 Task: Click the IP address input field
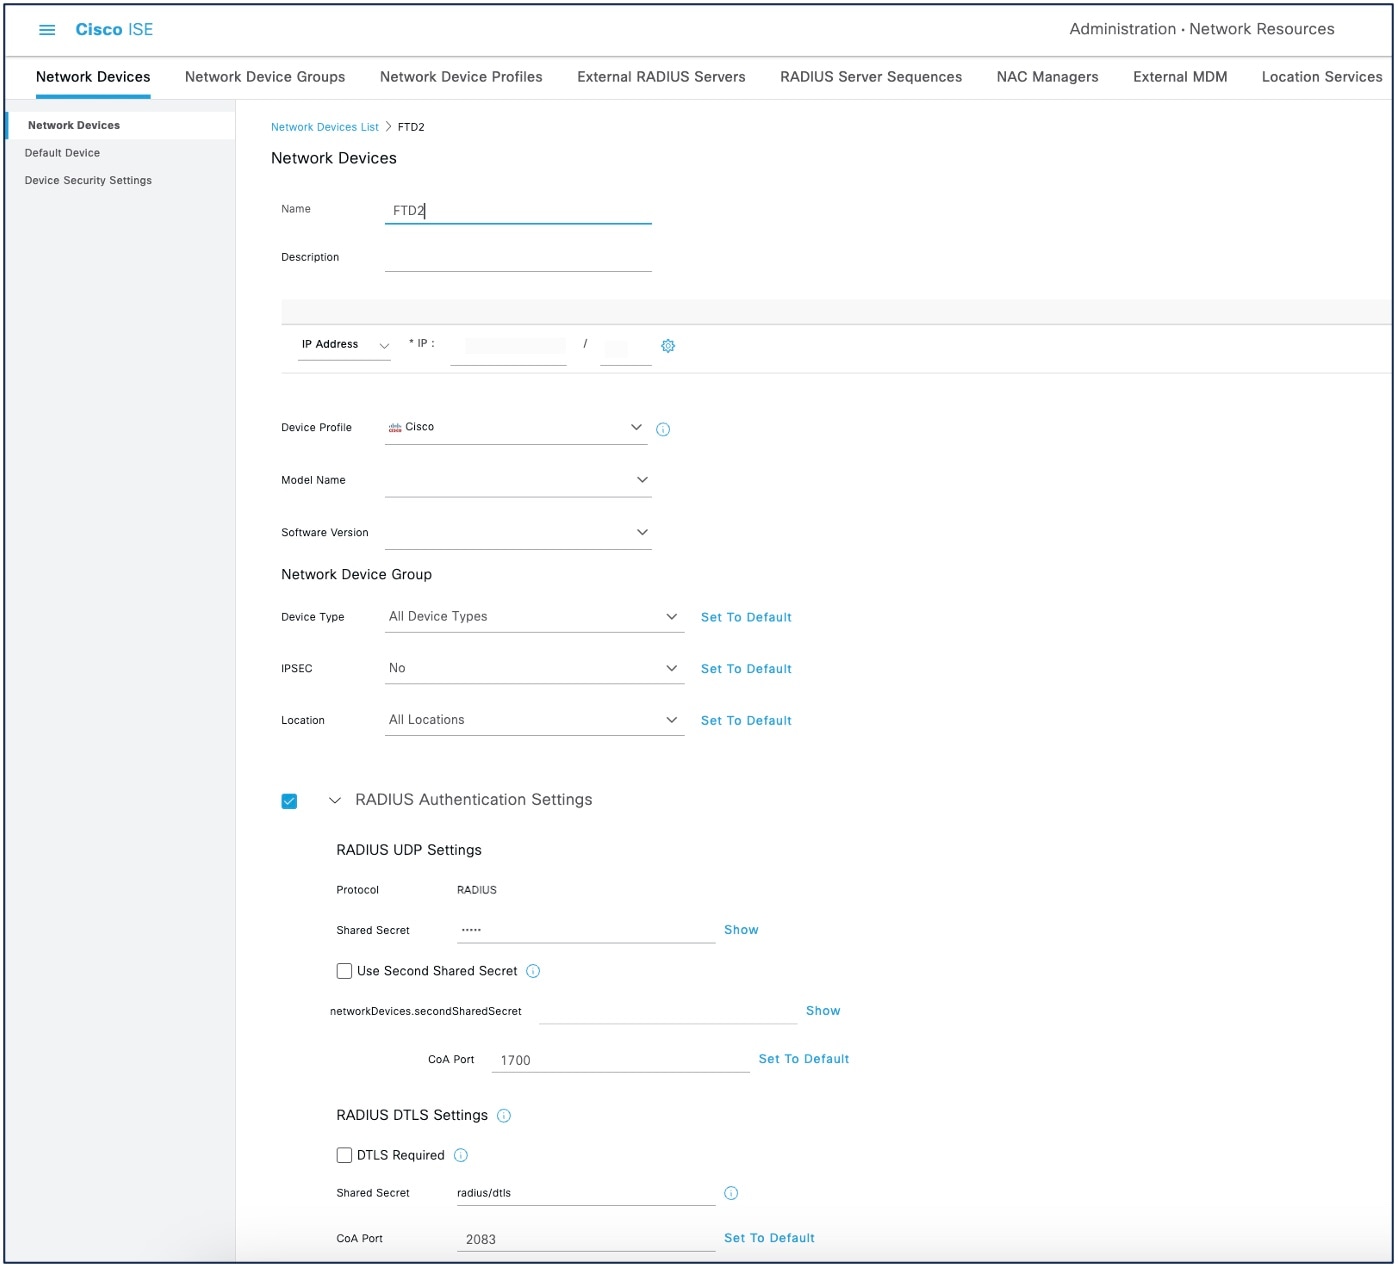508,347
